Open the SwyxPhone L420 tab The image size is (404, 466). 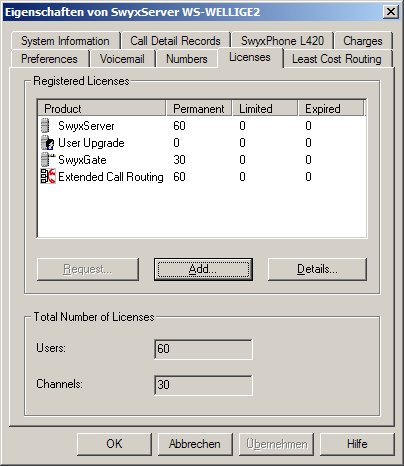282,41
